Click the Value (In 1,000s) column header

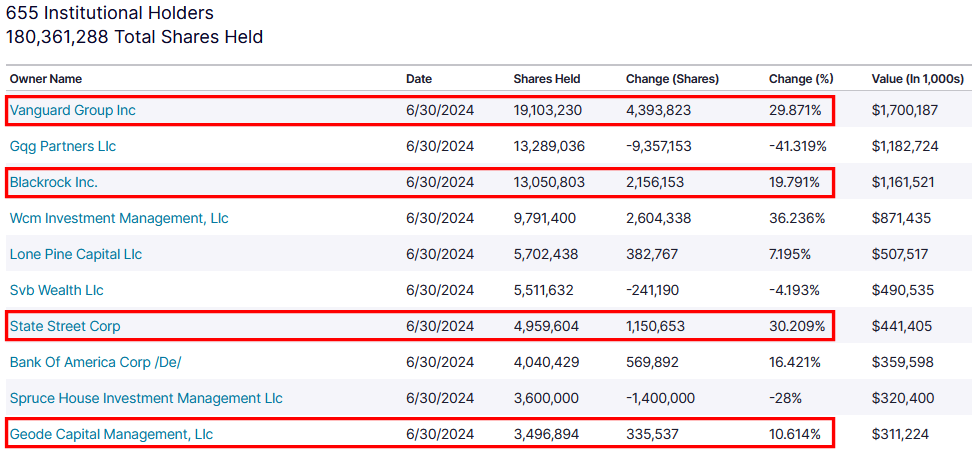pyautogui.click(x=917, y=79)
